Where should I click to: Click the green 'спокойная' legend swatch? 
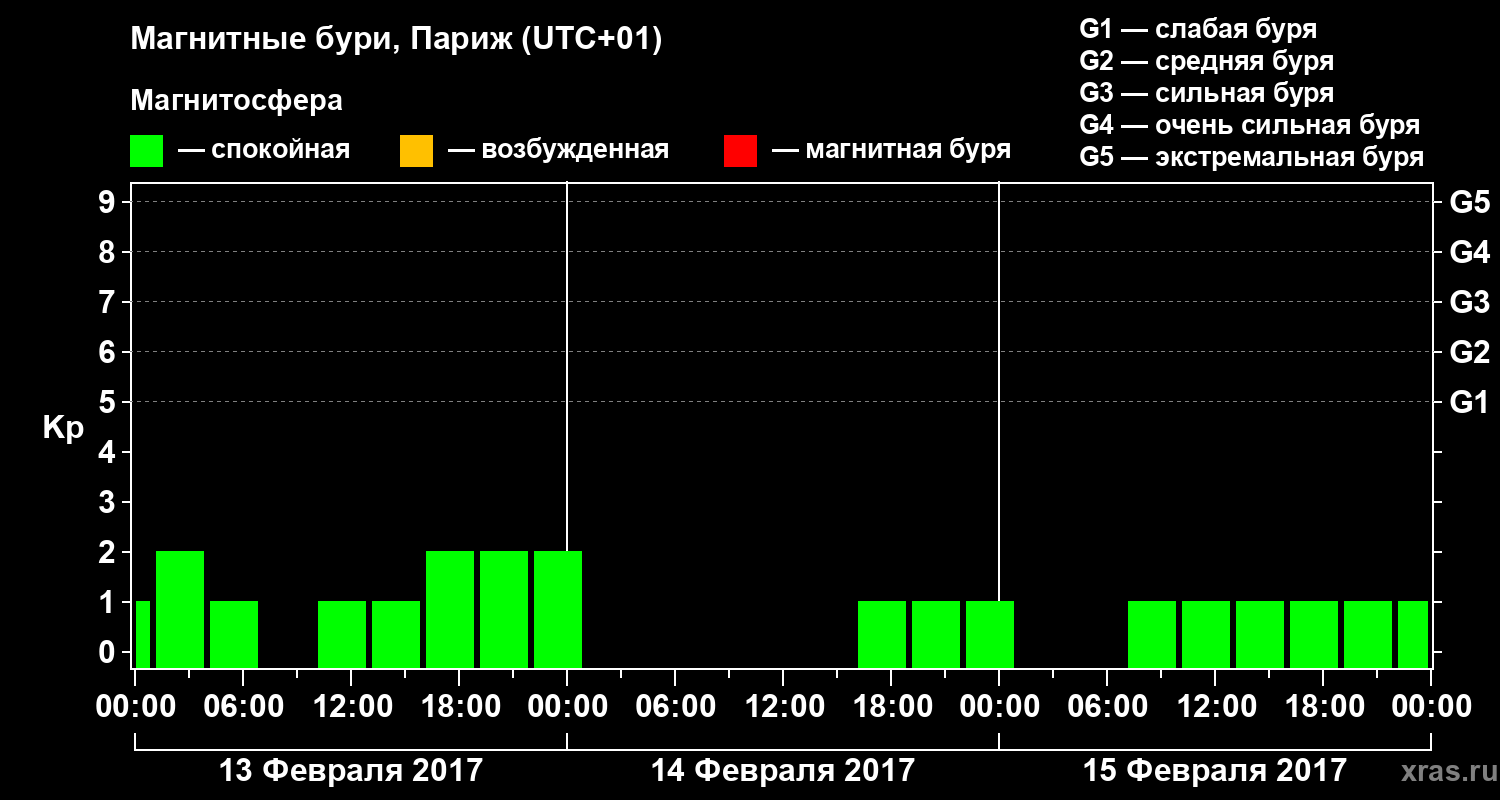147,151
